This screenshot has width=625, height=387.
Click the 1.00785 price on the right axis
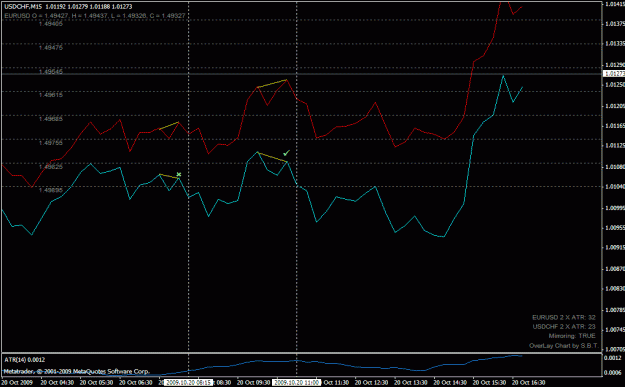coord(615,310)
